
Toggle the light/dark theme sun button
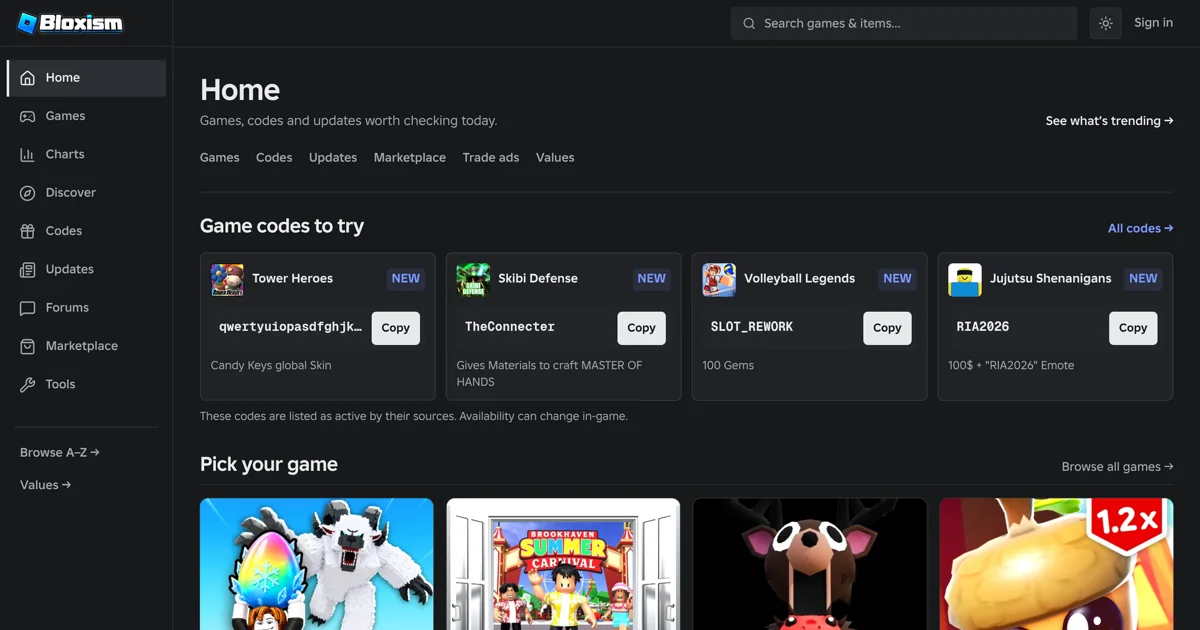(x=1105, y=23)
